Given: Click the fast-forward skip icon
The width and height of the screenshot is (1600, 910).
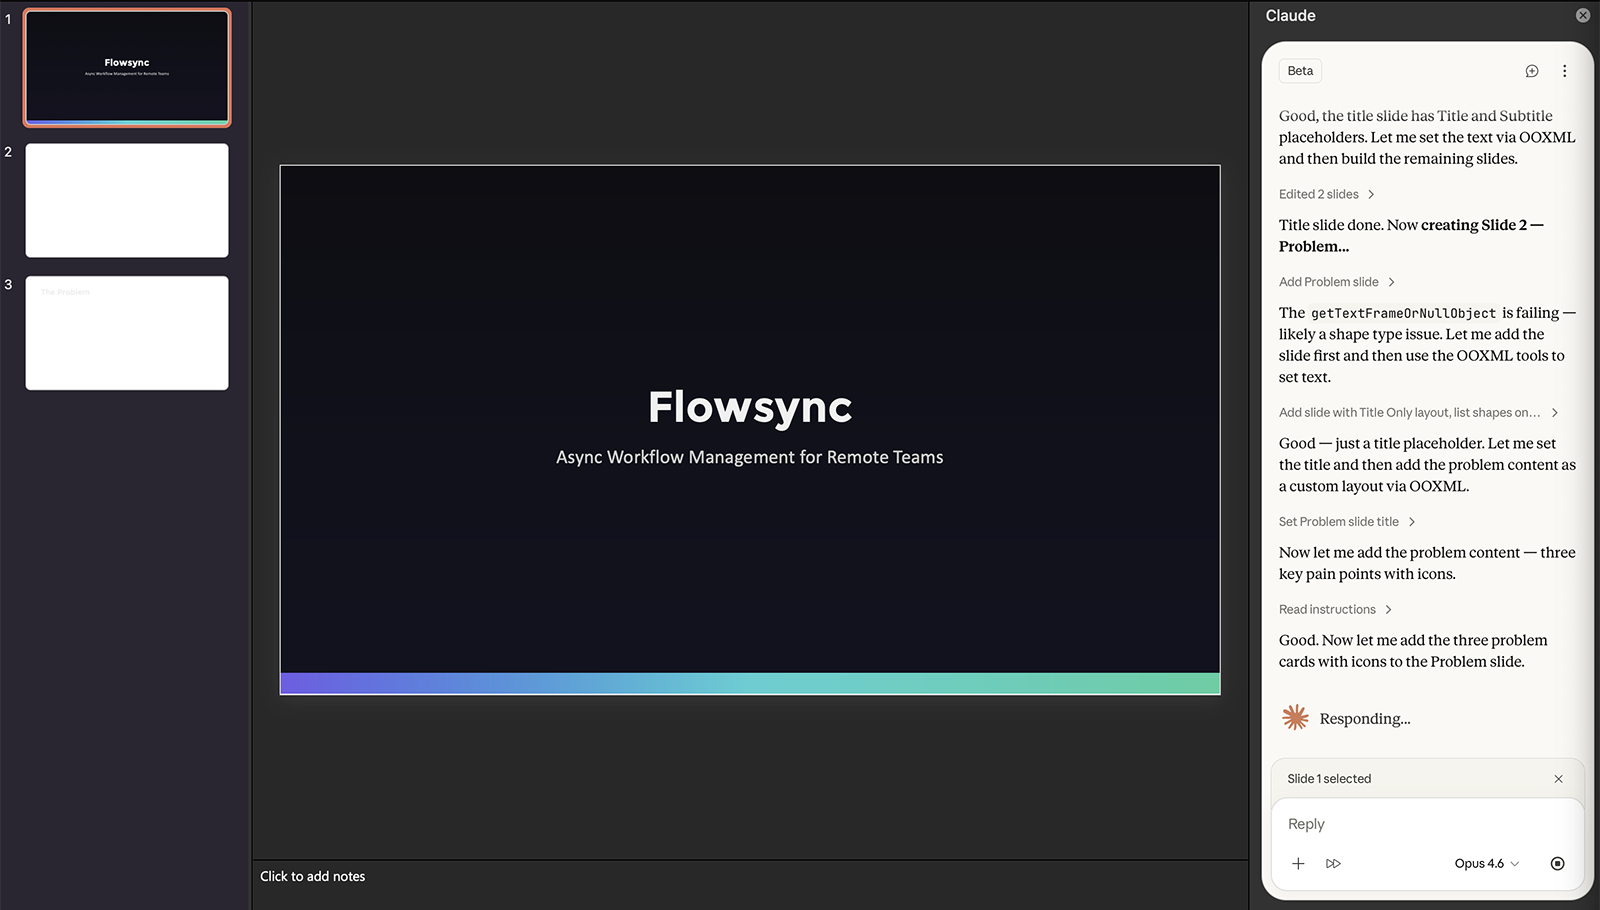Looking at the screenshot, I should [x=1333, y=863].
